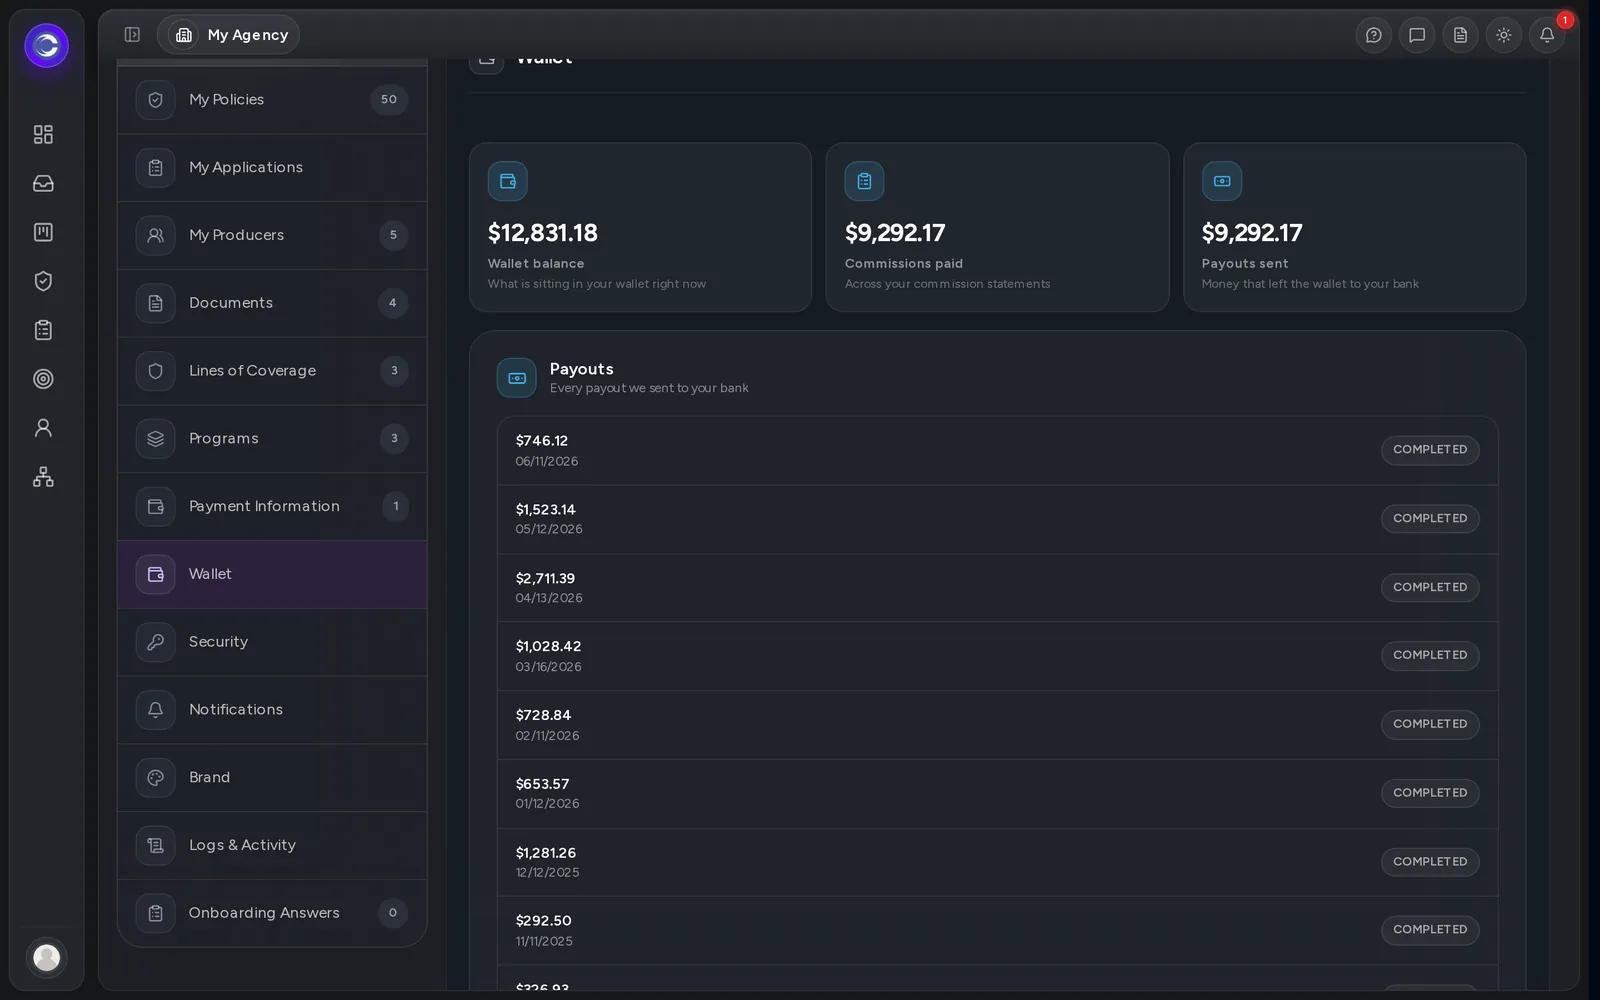Screen dimensions: 1600x1000
Task: Go to My Policies
Action: (272, 100)
